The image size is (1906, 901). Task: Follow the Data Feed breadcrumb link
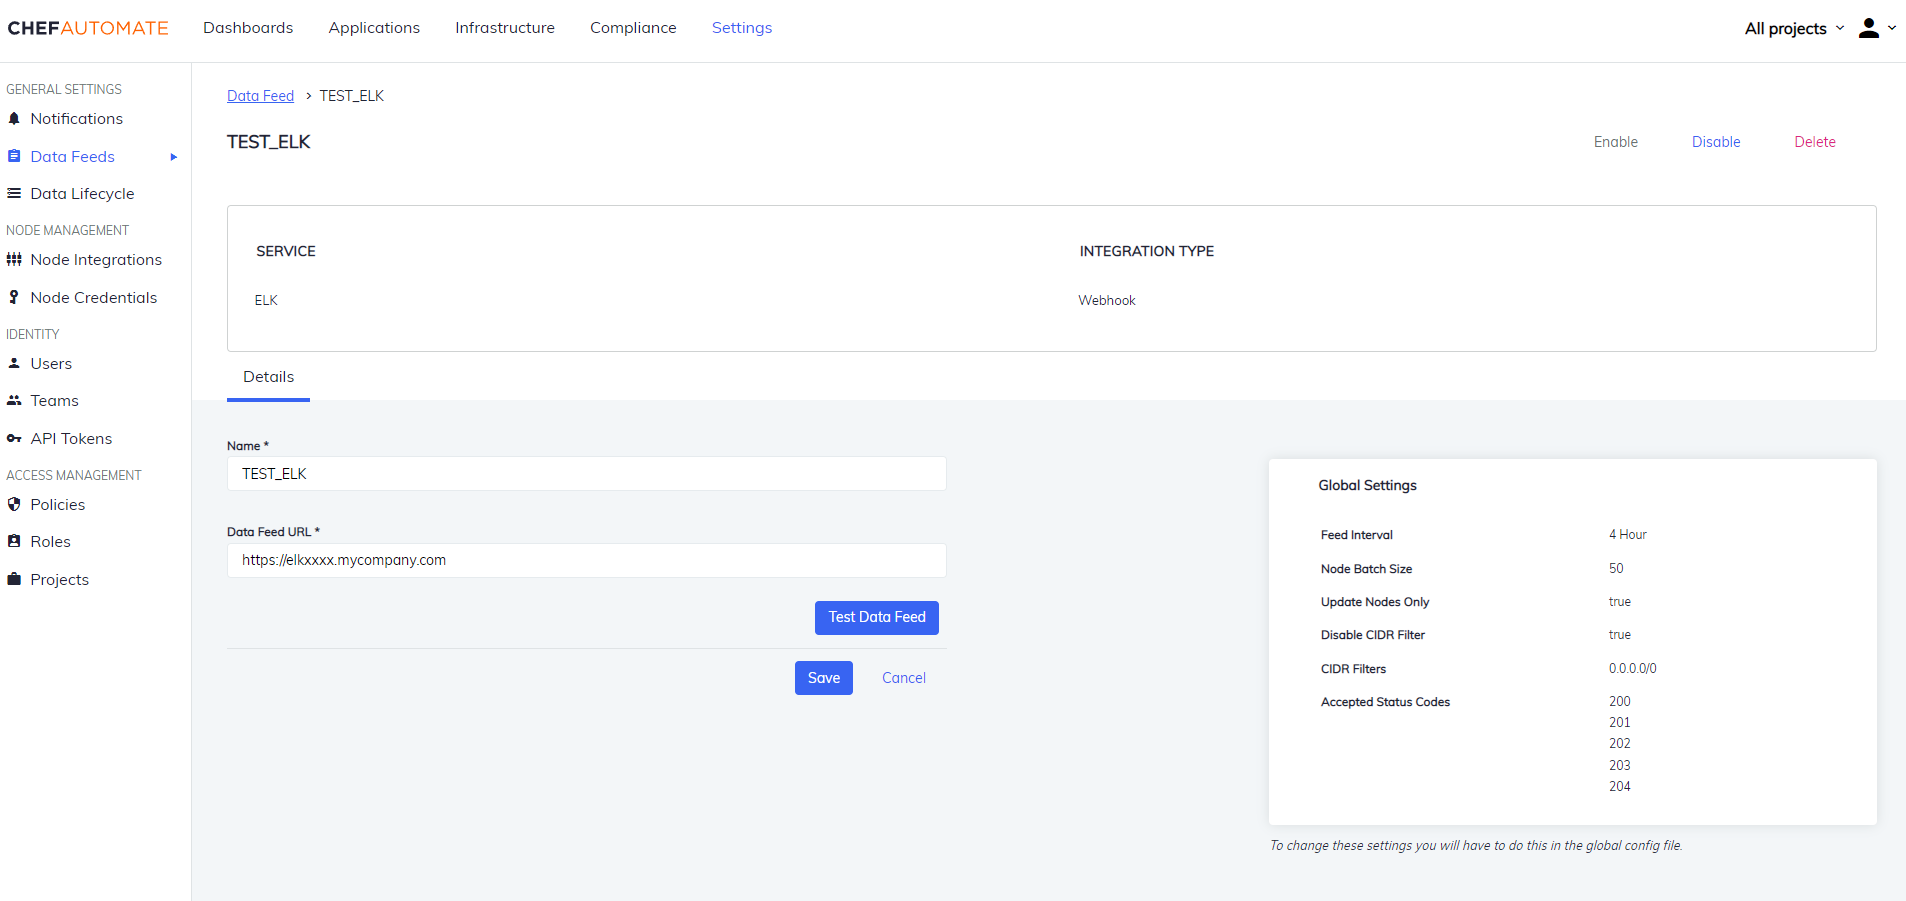260,95
